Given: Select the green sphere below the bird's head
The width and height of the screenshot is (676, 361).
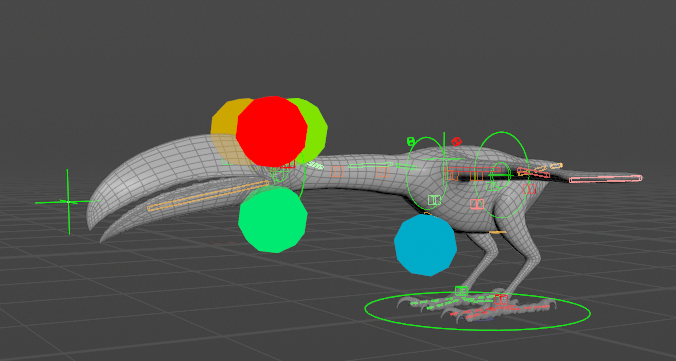Looking at the screenshot, I should (x=272, y=220).
